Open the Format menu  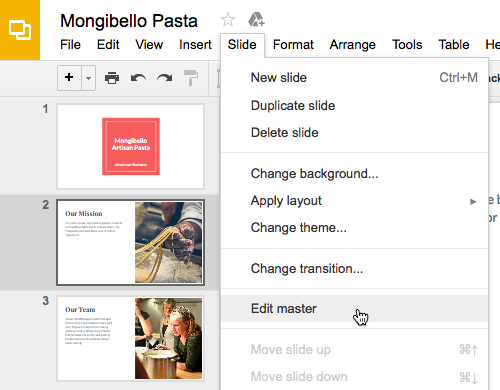tap(293, 45)
